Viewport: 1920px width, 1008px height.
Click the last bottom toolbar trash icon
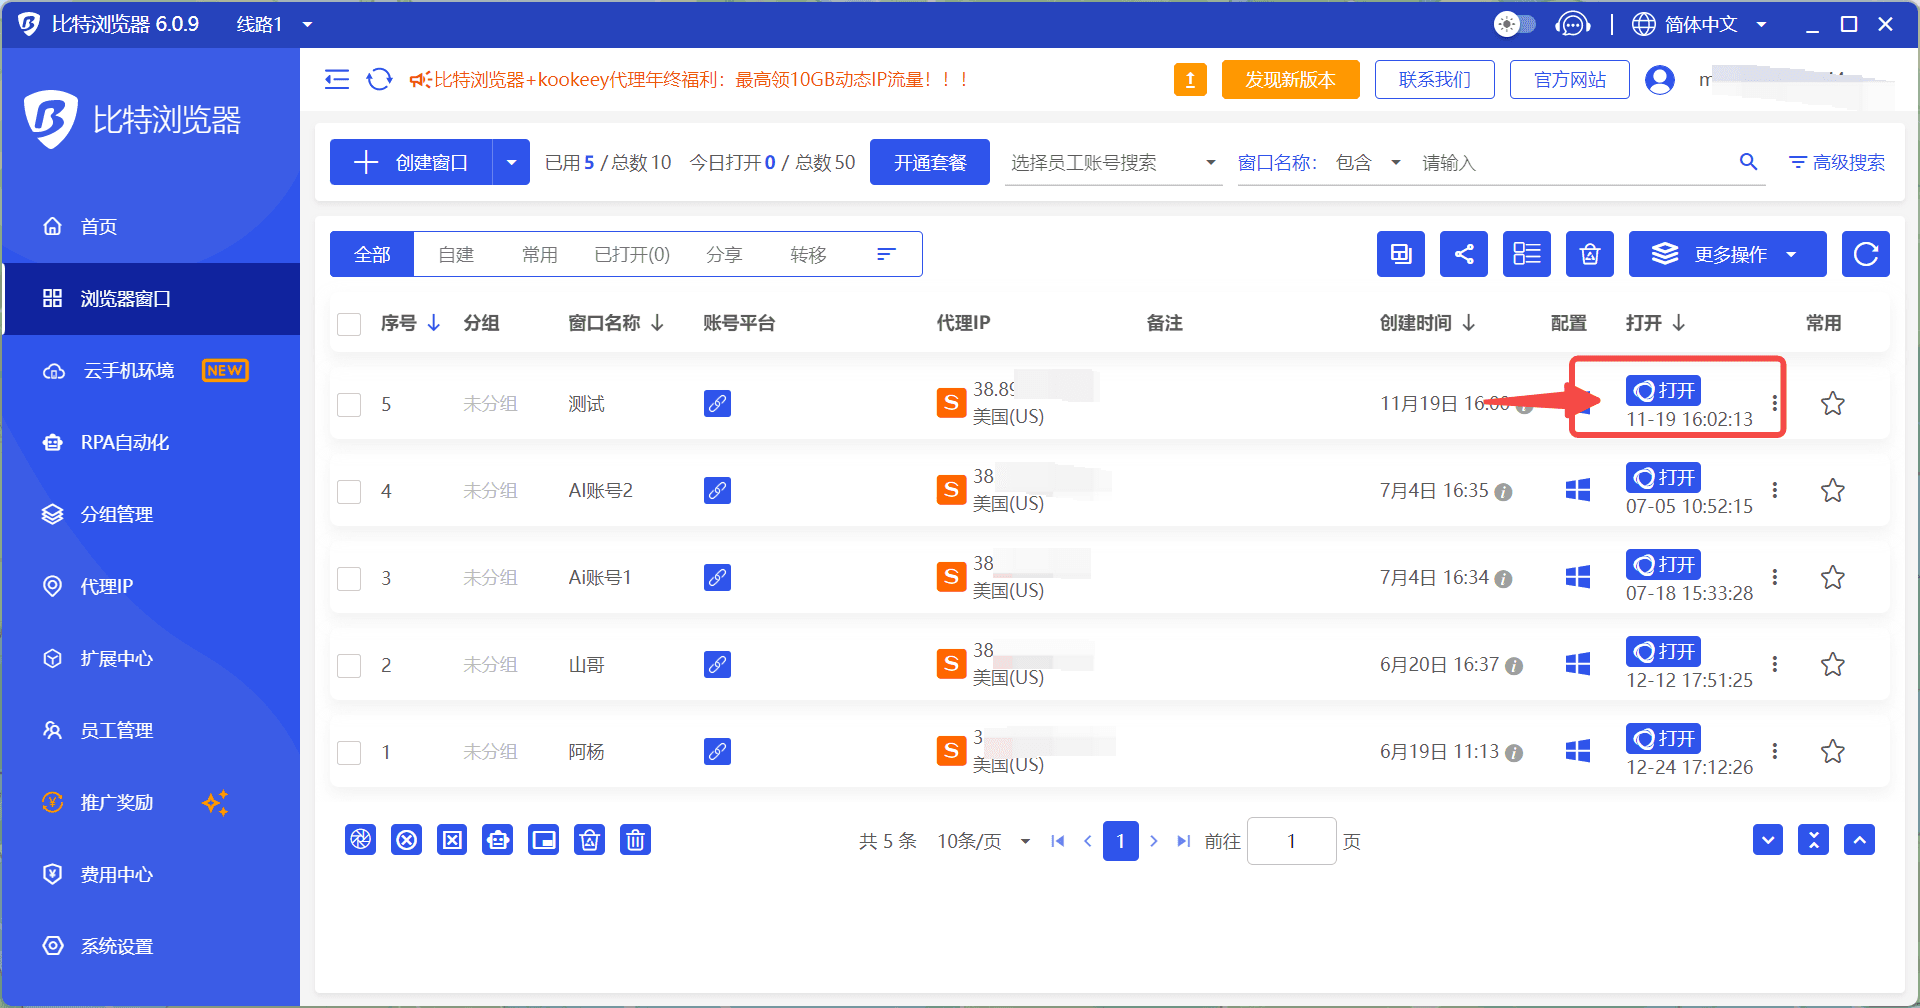tap(635, 840)
